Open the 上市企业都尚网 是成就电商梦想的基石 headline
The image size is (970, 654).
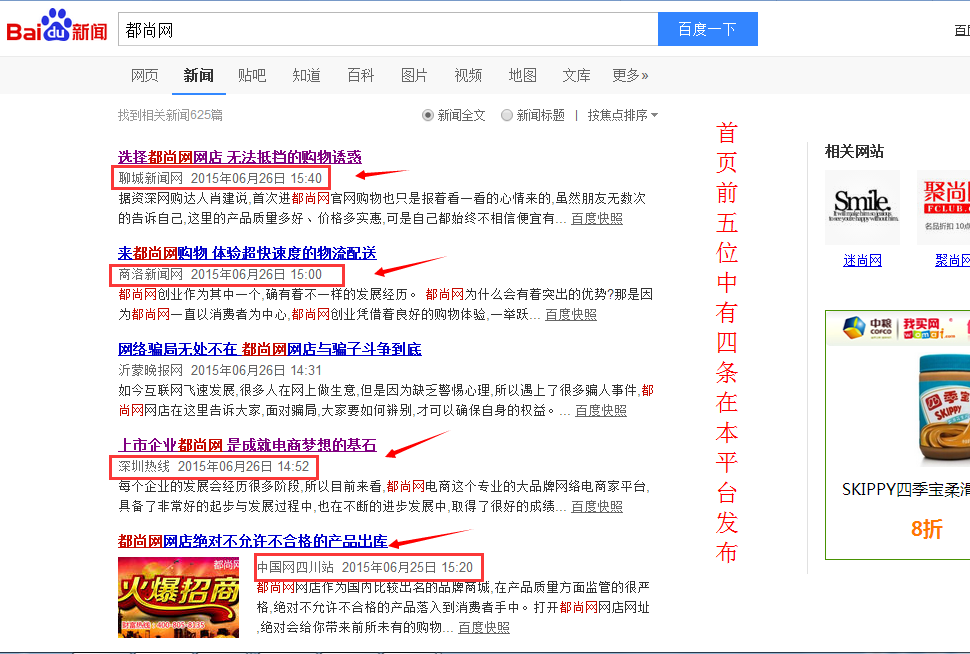coord(247,446)
